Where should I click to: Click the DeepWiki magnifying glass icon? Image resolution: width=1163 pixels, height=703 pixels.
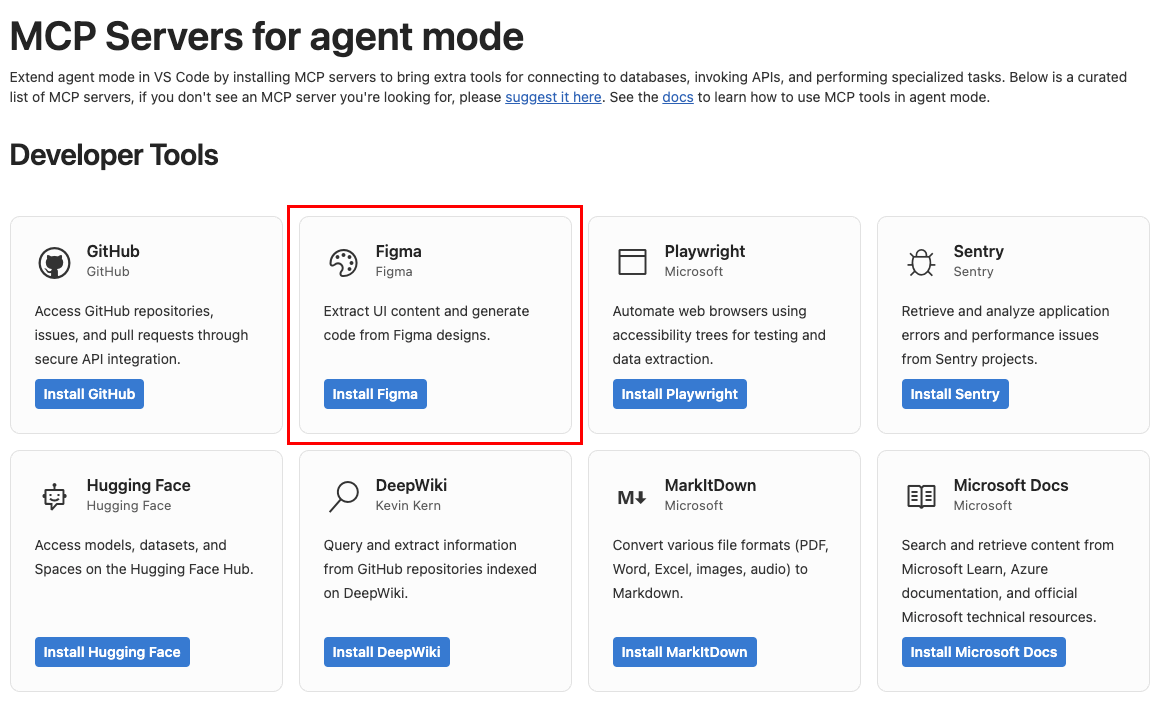[x=343, y=496]
